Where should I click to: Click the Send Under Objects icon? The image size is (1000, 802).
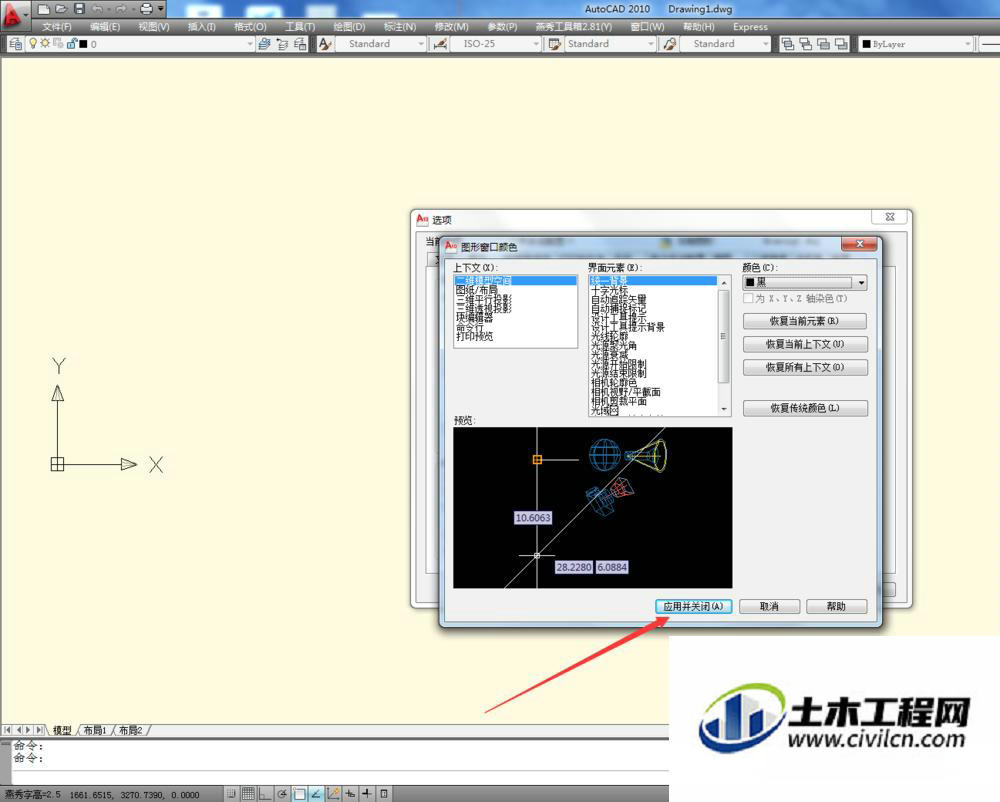point(841,44)
